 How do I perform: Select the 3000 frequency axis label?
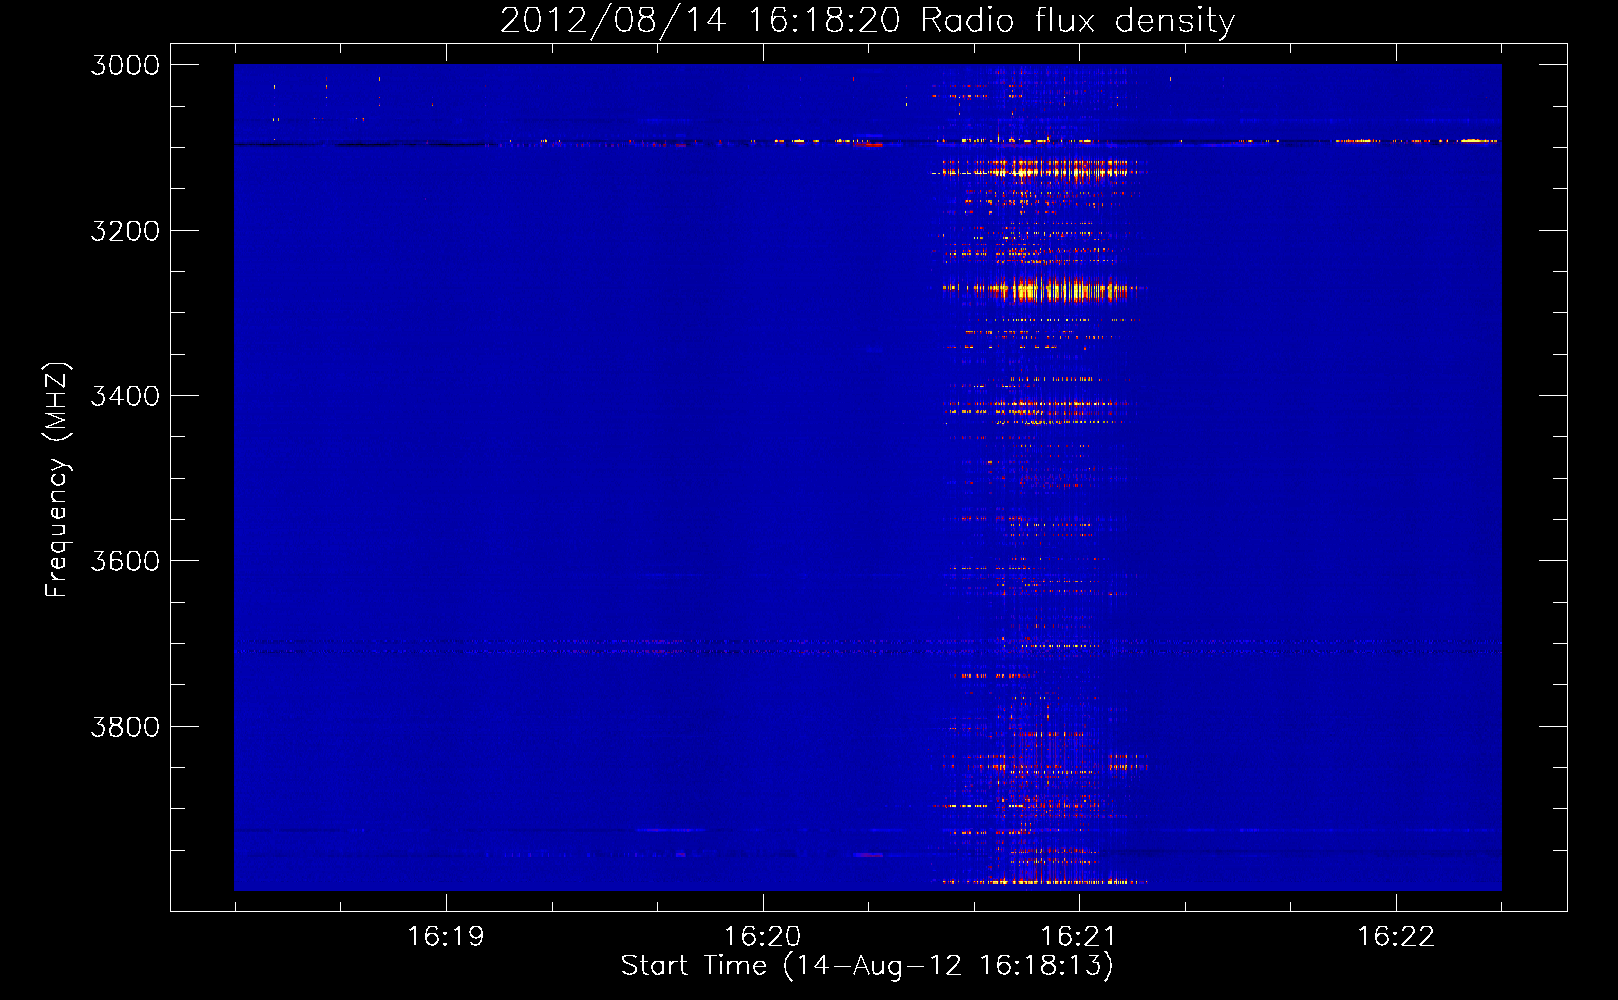[125, 65]
